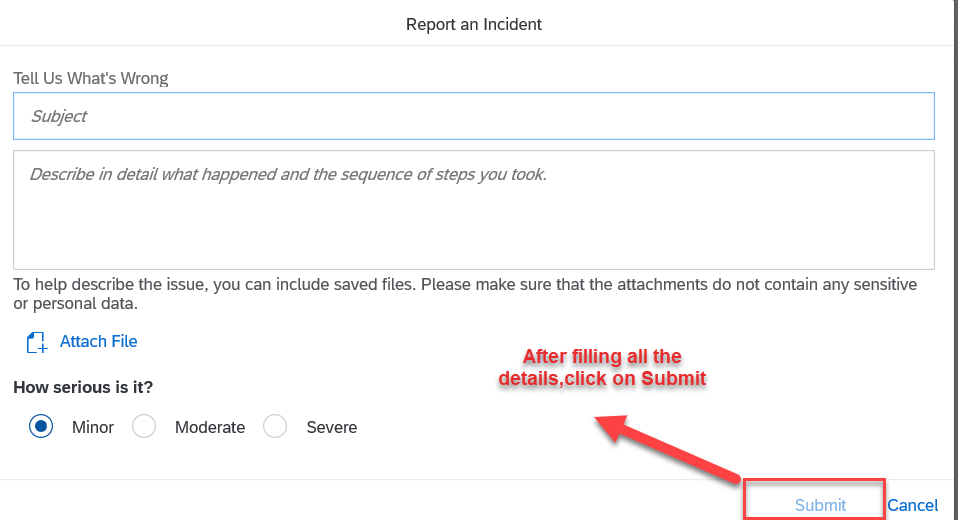Focus the incident description text area
Screen dimensions: 958x520
tap(474, 210)
